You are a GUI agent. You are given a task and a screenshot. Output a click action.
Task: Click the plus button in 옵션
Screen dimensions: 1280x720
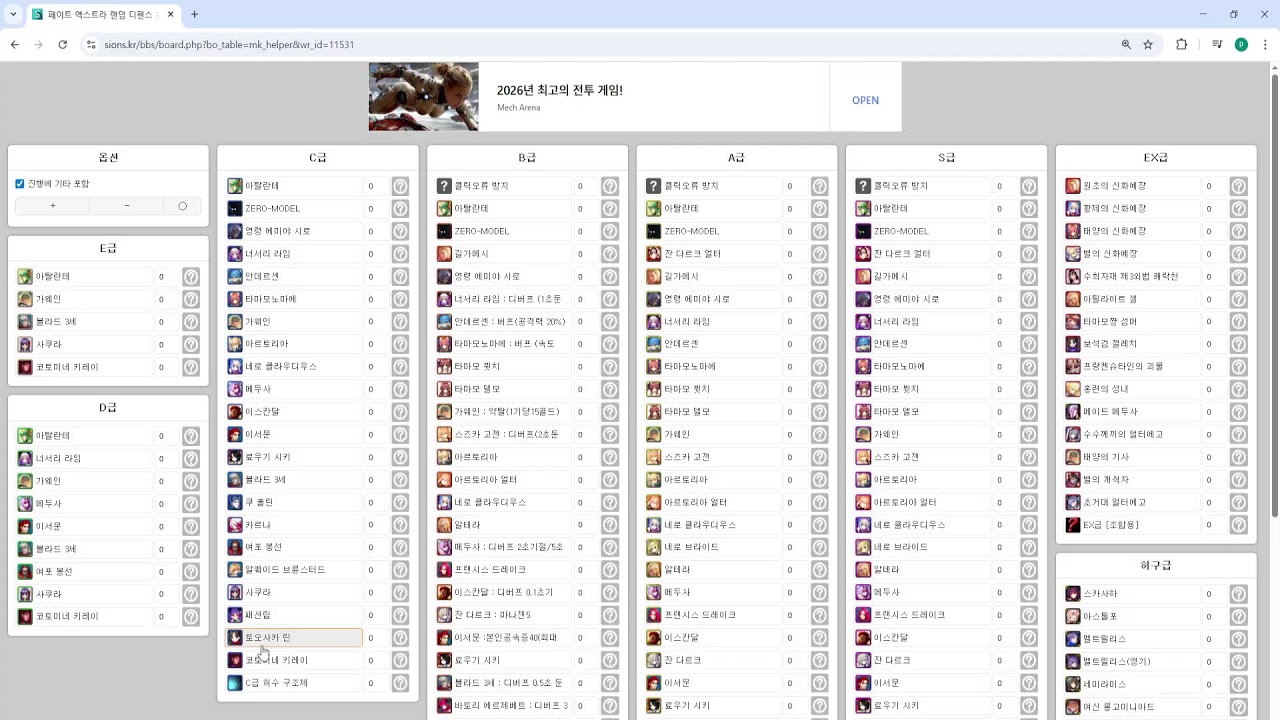coord(52,206)
